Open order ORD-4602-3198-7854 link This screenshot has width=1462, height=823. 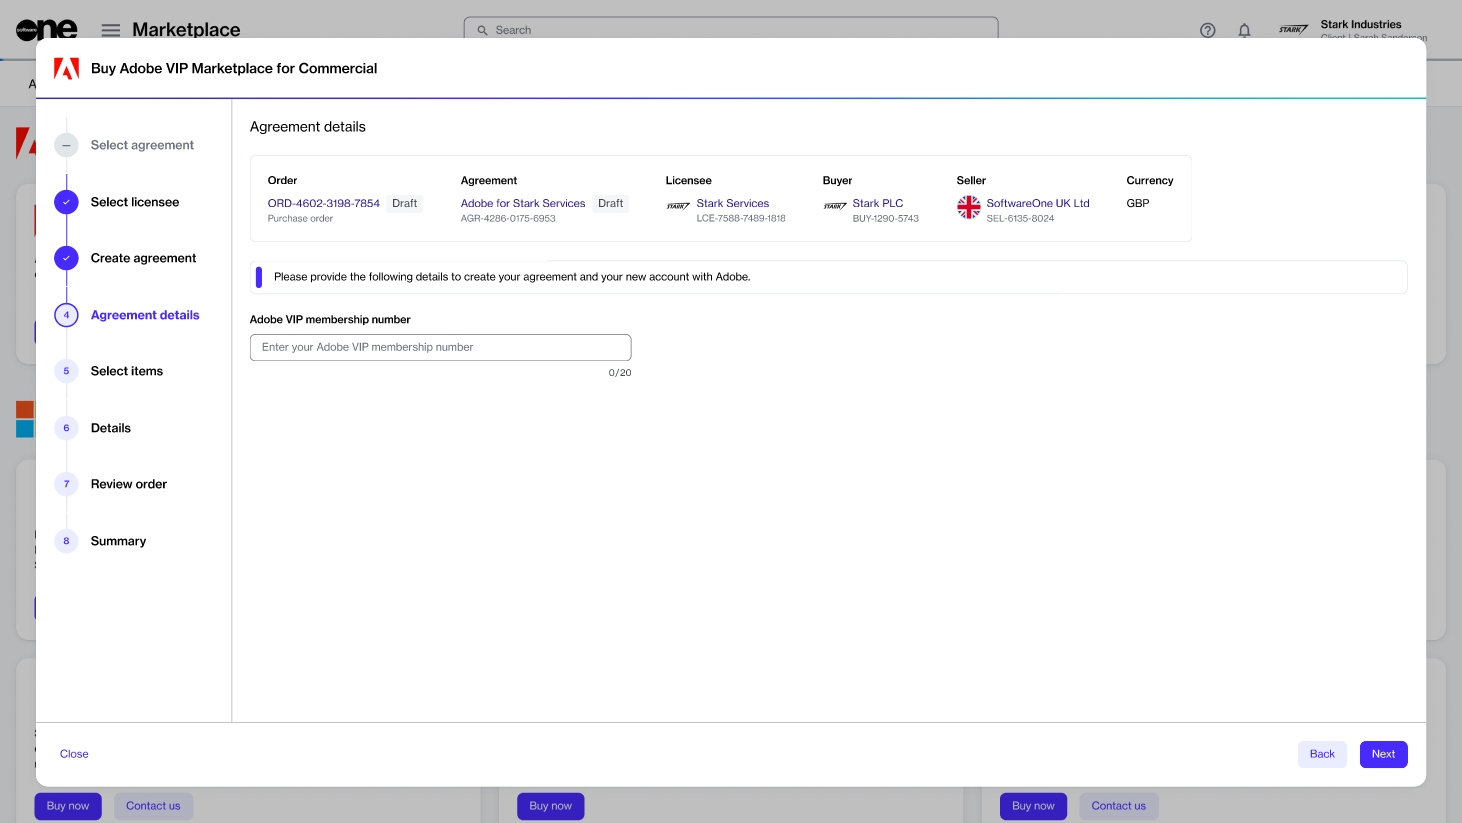pyautogui.click(x=324, y=203)
